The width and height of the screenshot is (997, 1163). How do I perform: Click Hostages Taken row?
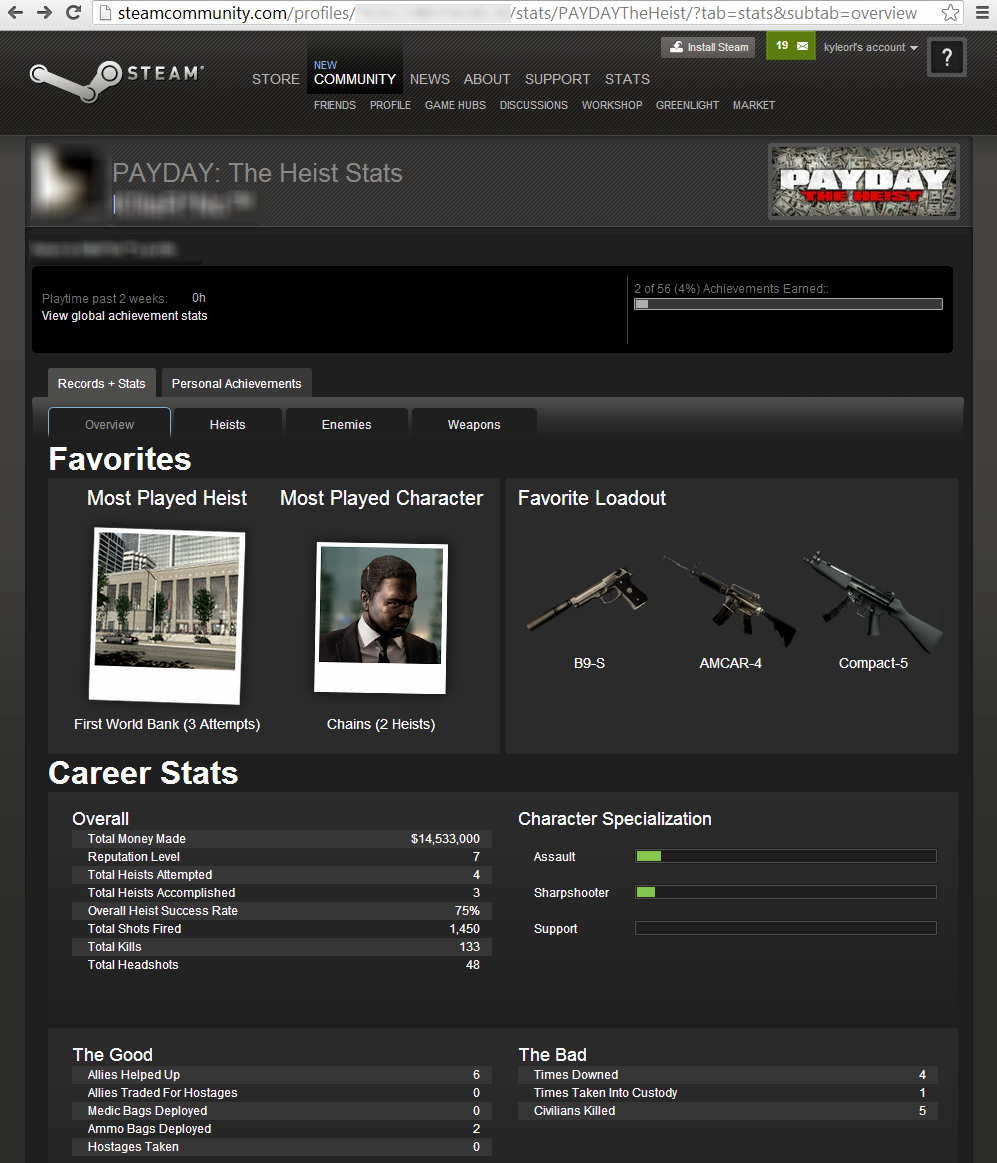tap(282, 1147)
